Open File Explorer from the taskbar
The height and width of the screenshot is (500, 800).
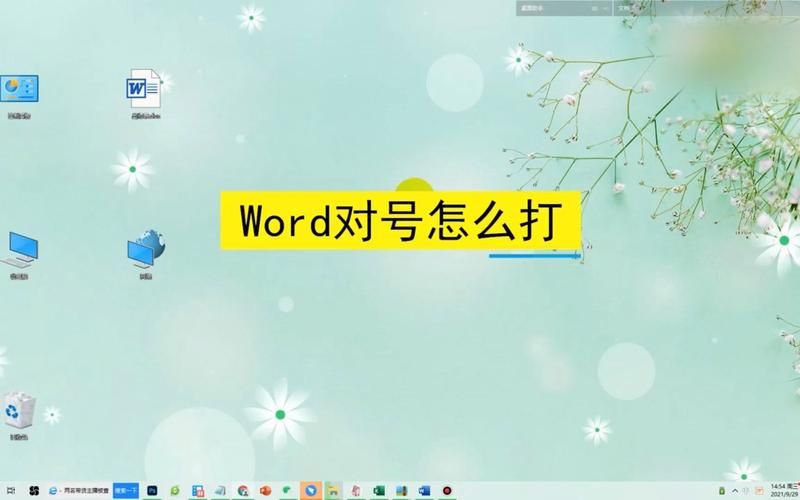[x=333, y=491]
